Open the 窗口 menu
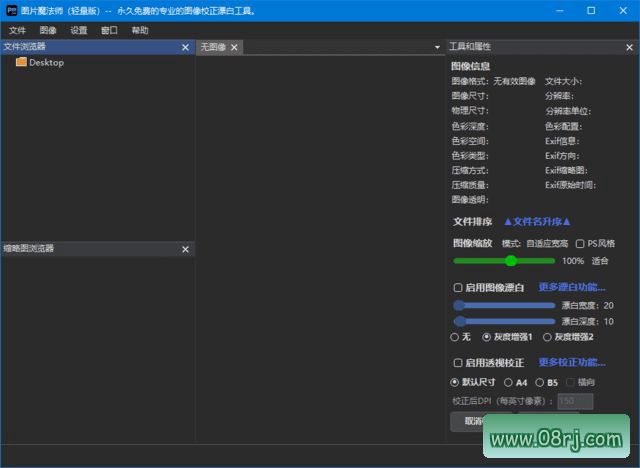The width and height of the screenshot is (640, 468). [109, 31]
